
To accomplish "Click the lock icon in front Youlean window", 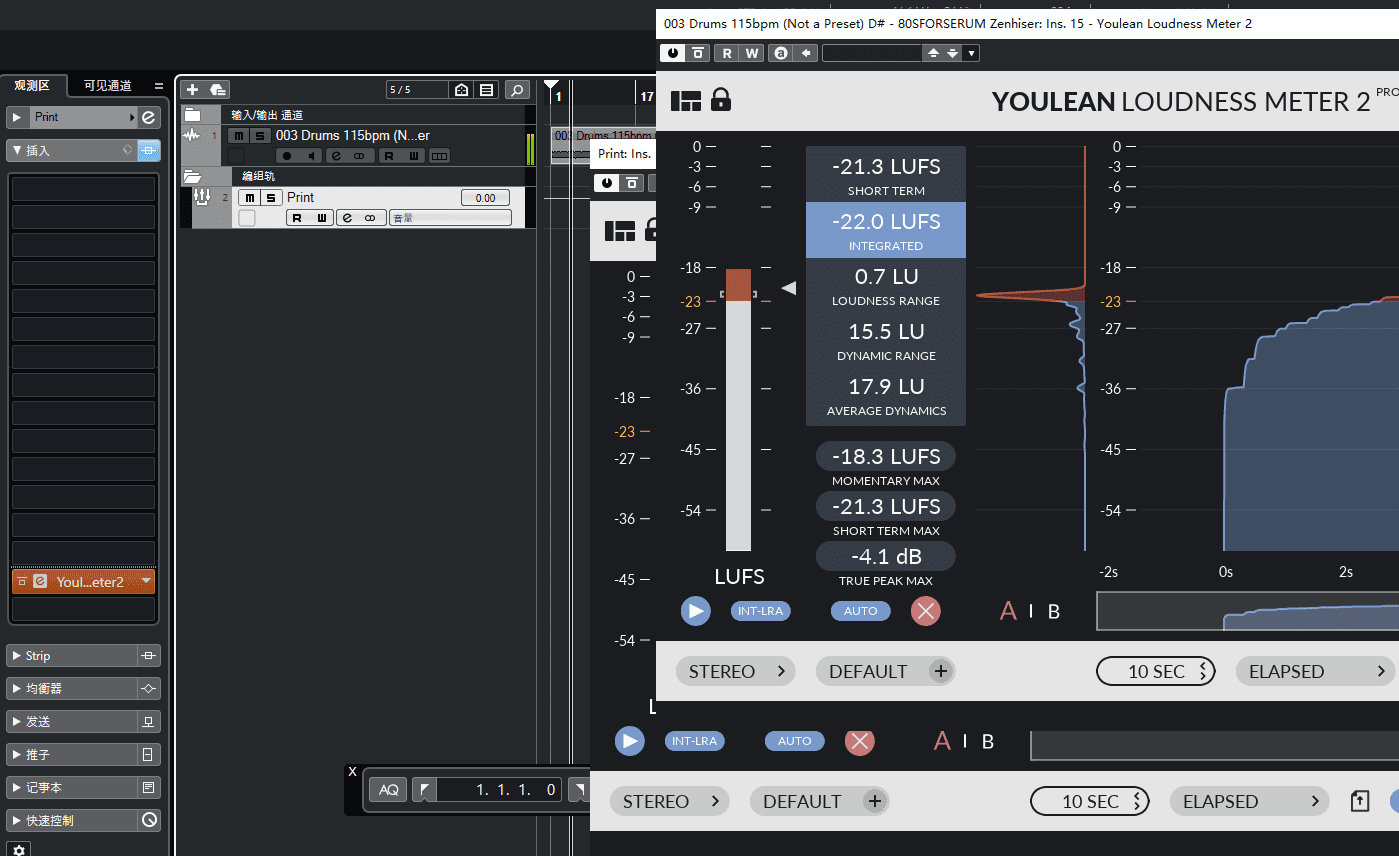I will pos(720,99).
